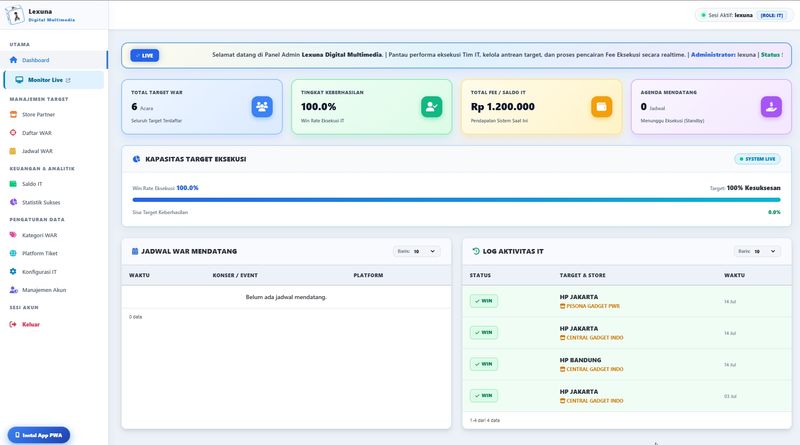Click the Sesi Aktif lexuna session badge
800x445 pixels.
coord(744,15)
